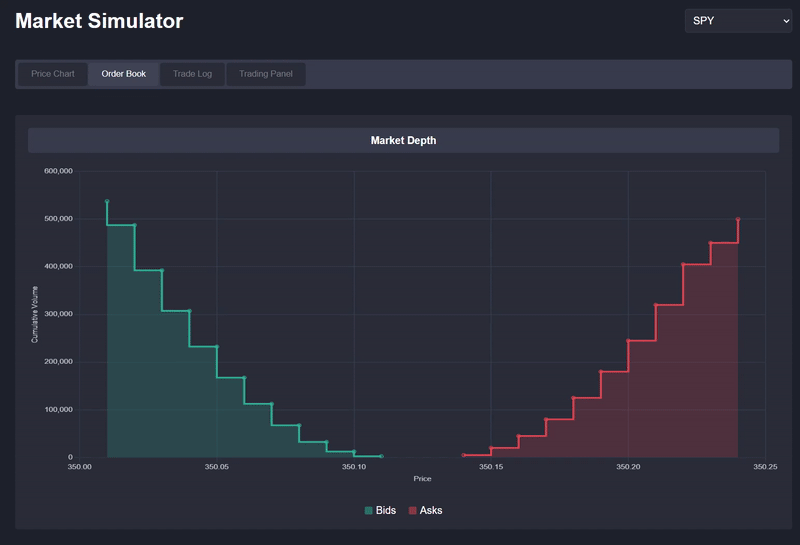
Task: Open the SPY symbol dropdown
Action: [x=738, y=21]
